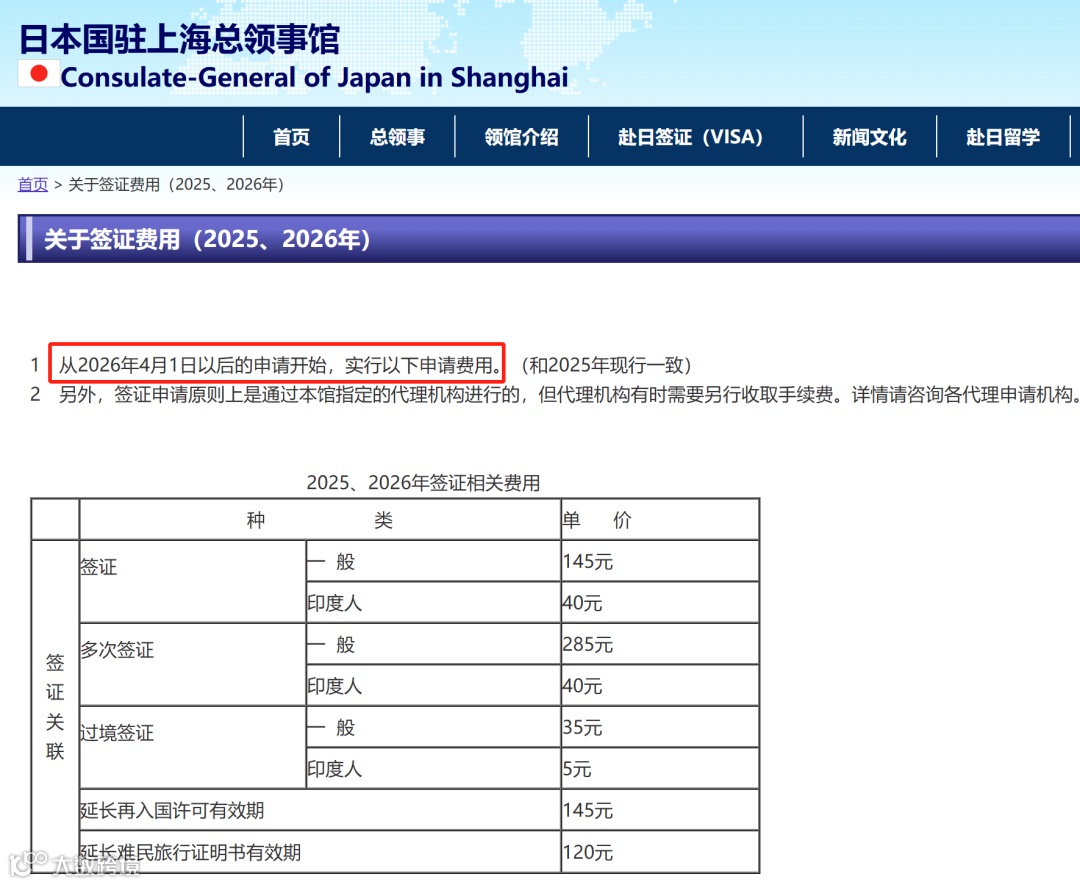Click 一般 in the 多次签证 row
1080x885 pixels.
pos(433,644)
